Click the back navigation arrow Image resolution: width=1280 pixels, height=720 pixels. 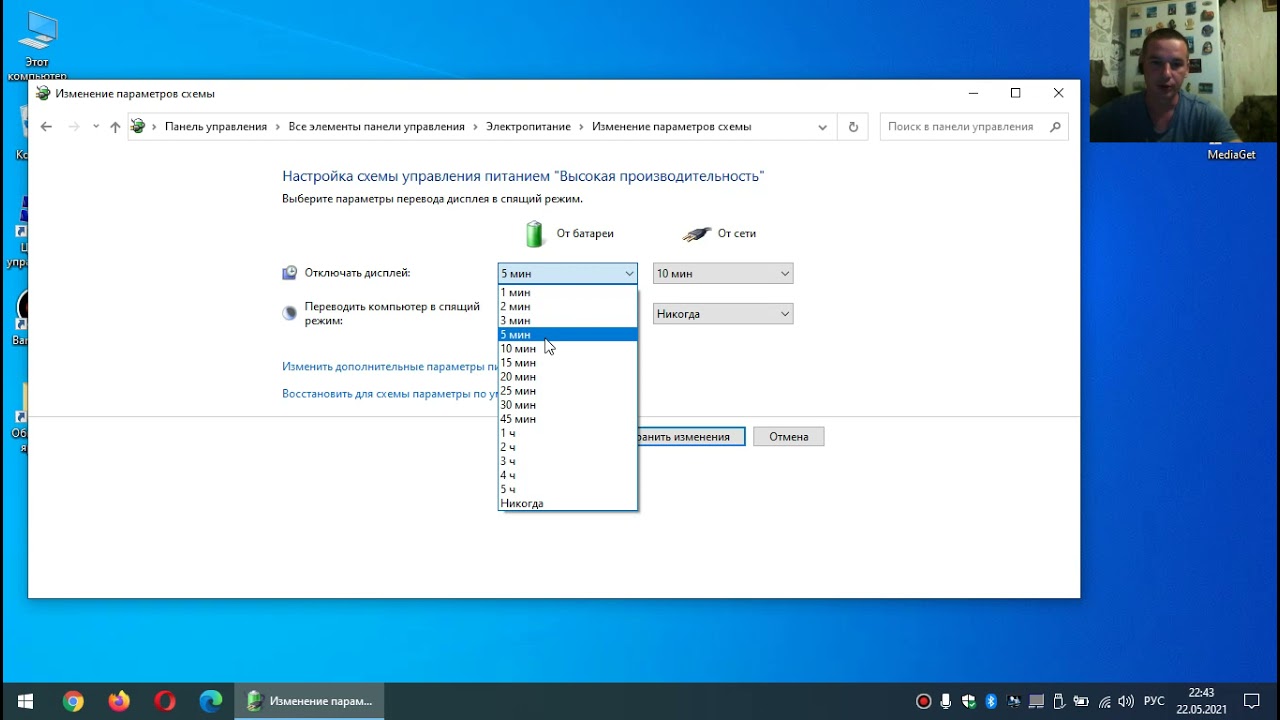pos(46,126)
